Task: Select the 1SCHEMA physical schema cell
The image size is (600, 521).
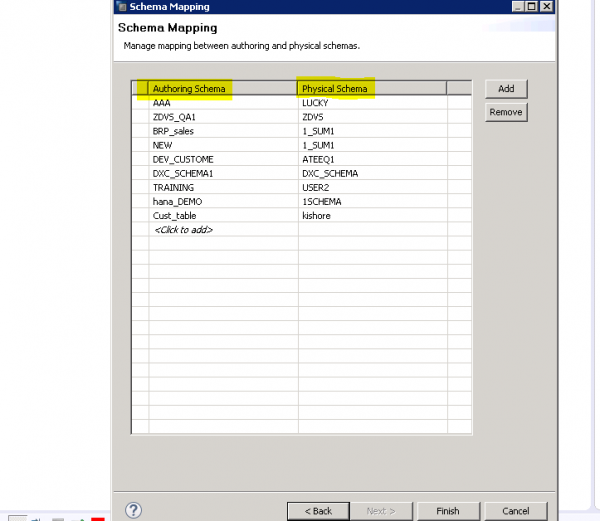Action: (x=373, y=202)
